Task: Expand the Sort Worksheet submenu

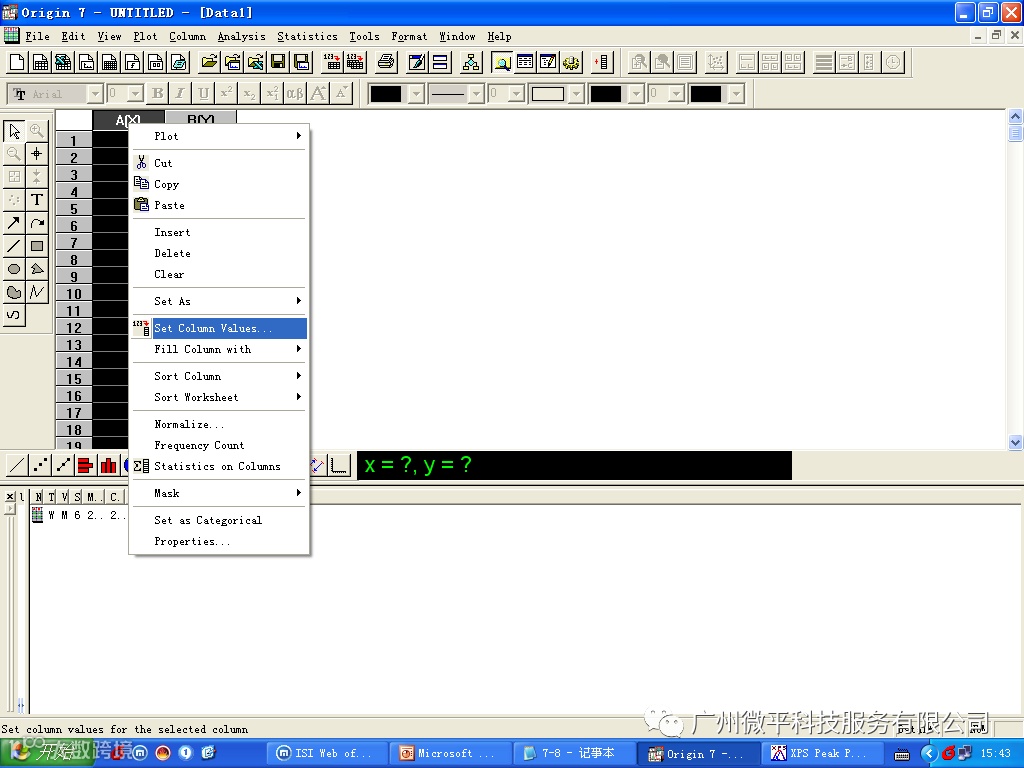Action: [x=219, y=397]
